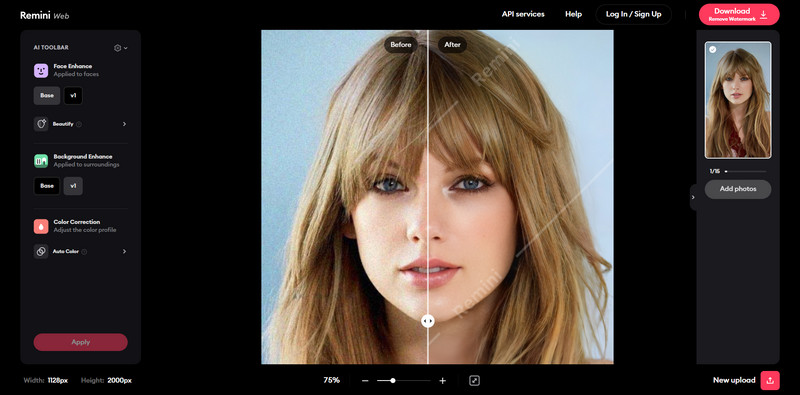Viewport: 800px width, 395px height.
Task: Click the red New upload icon
Action: click(x=770, y=380)
